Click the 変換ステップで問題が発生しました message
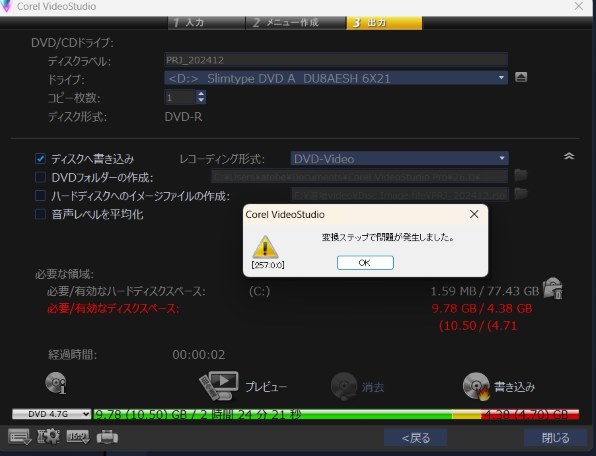 388,238
